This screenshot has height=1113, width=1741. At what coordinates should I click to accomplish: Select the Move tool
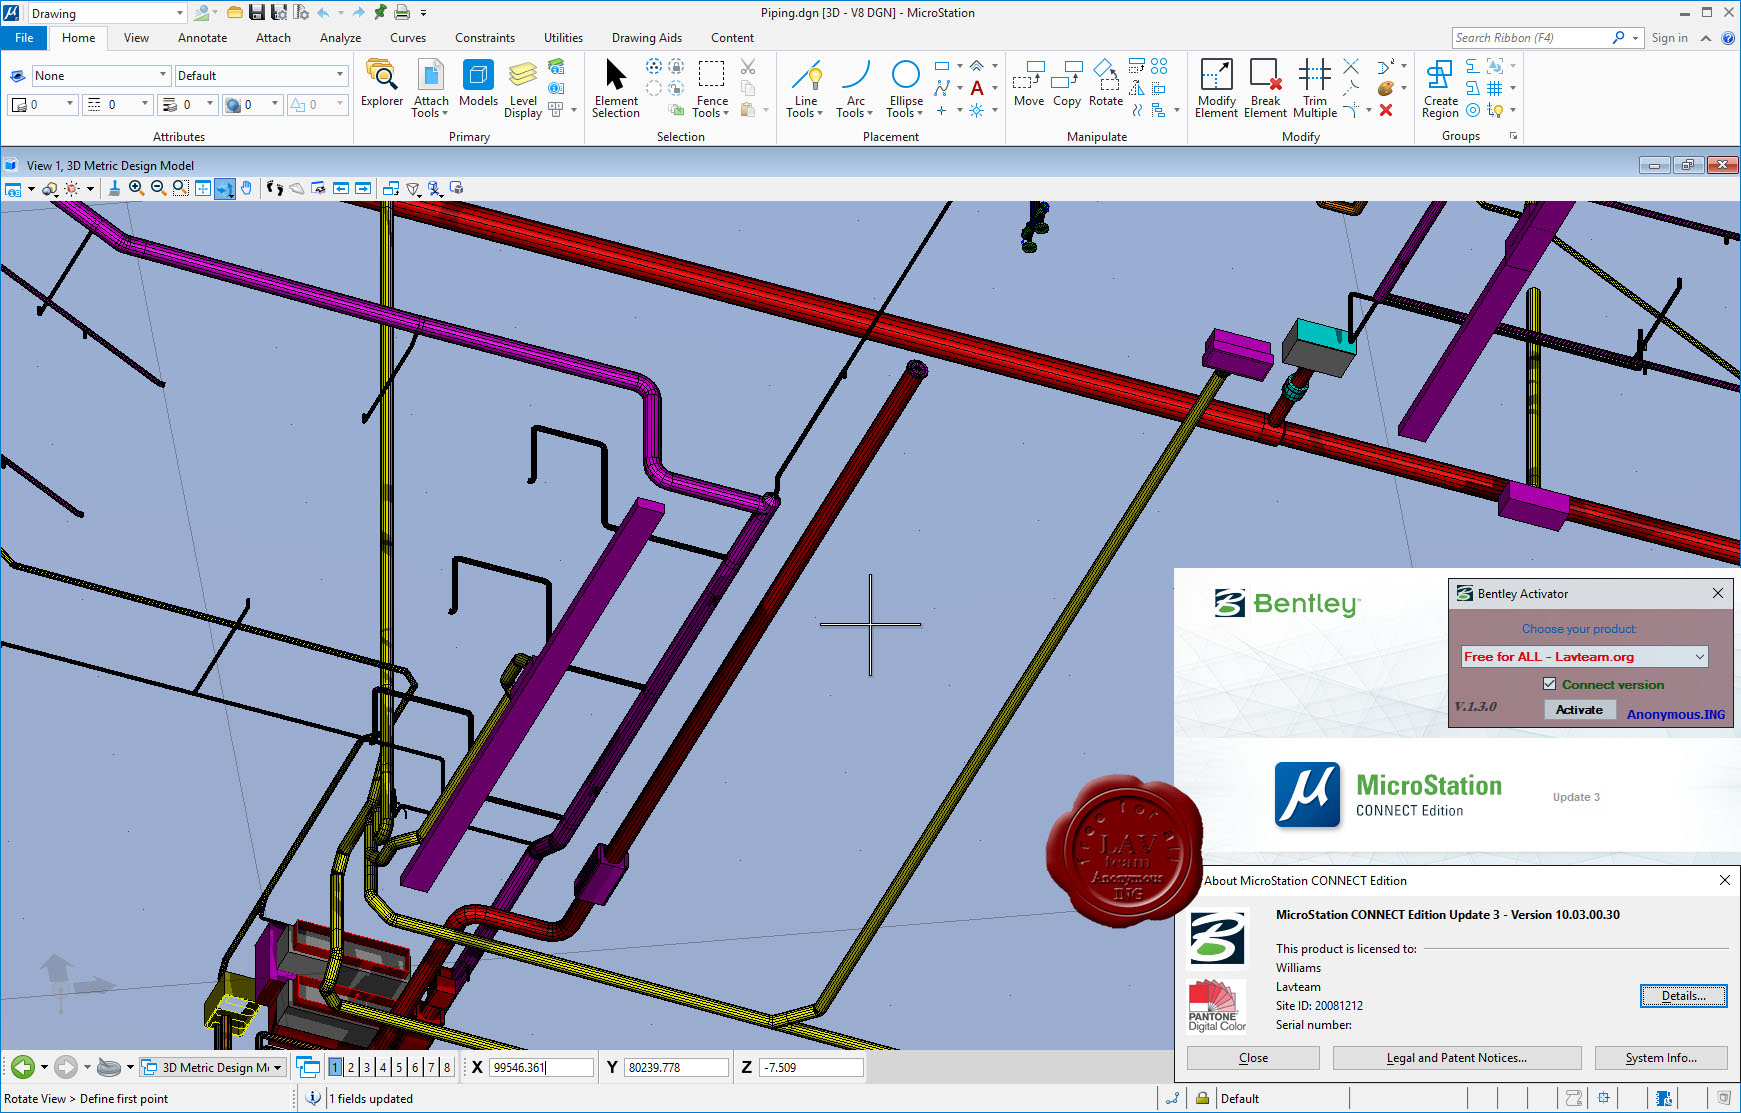point(1029,83)
